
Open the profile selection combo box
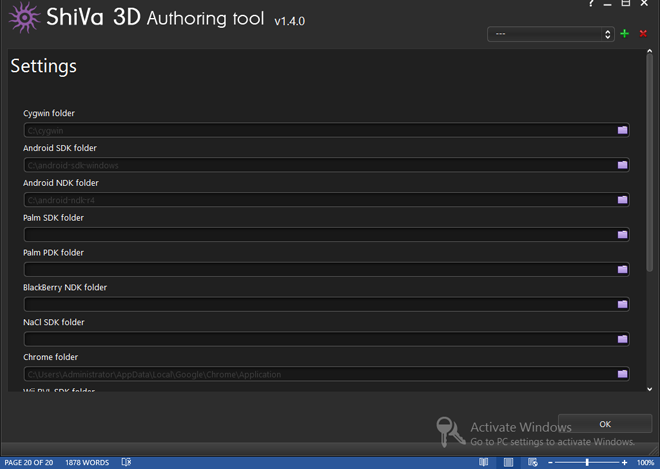point(551,34)
